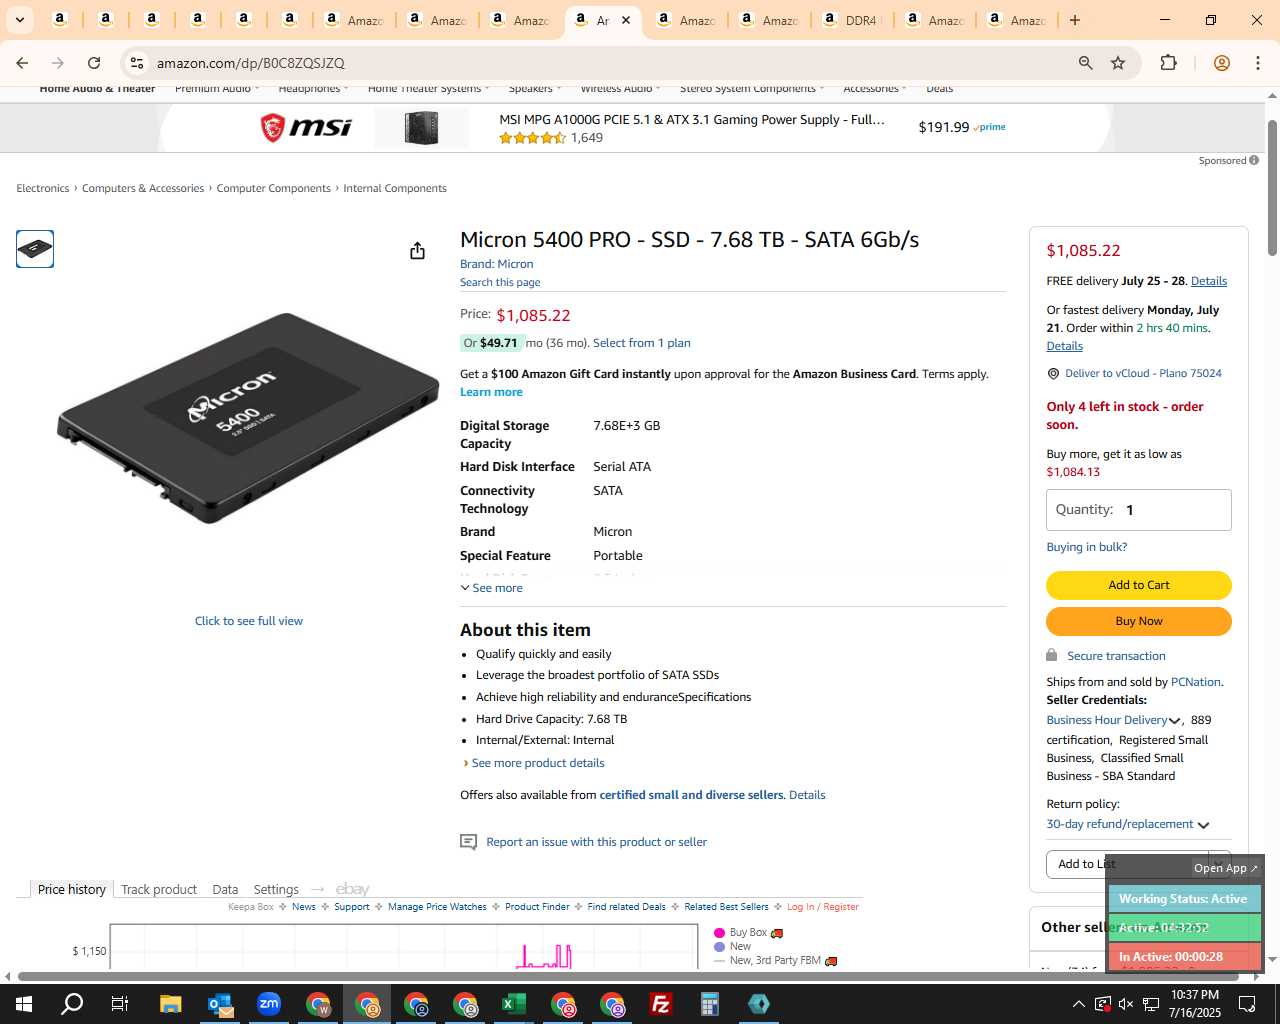1280x1024 pixels.
Task: Click the Buy Now button
Action: tap(1138, 621)
